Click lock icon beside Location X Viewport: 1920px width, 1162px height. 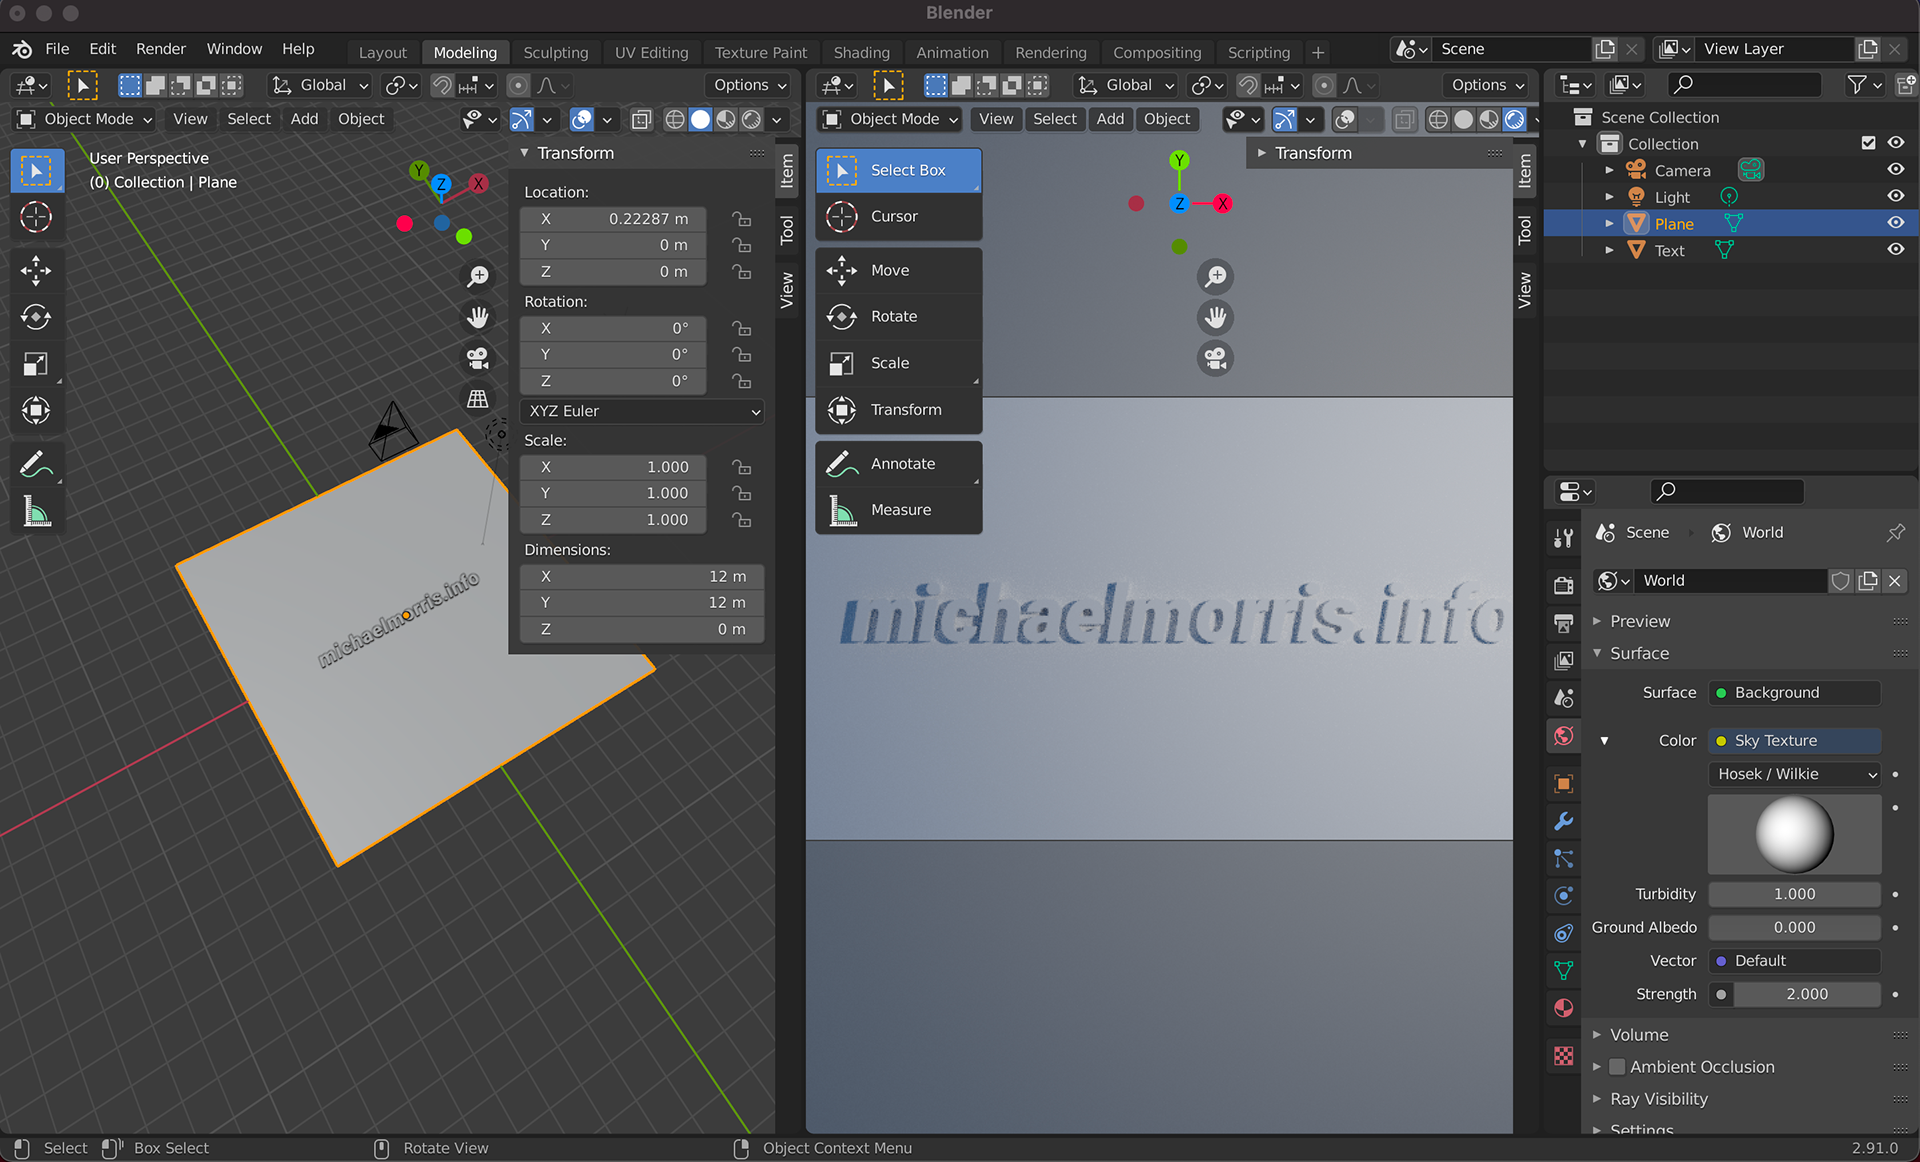click(x=741, y=218)
